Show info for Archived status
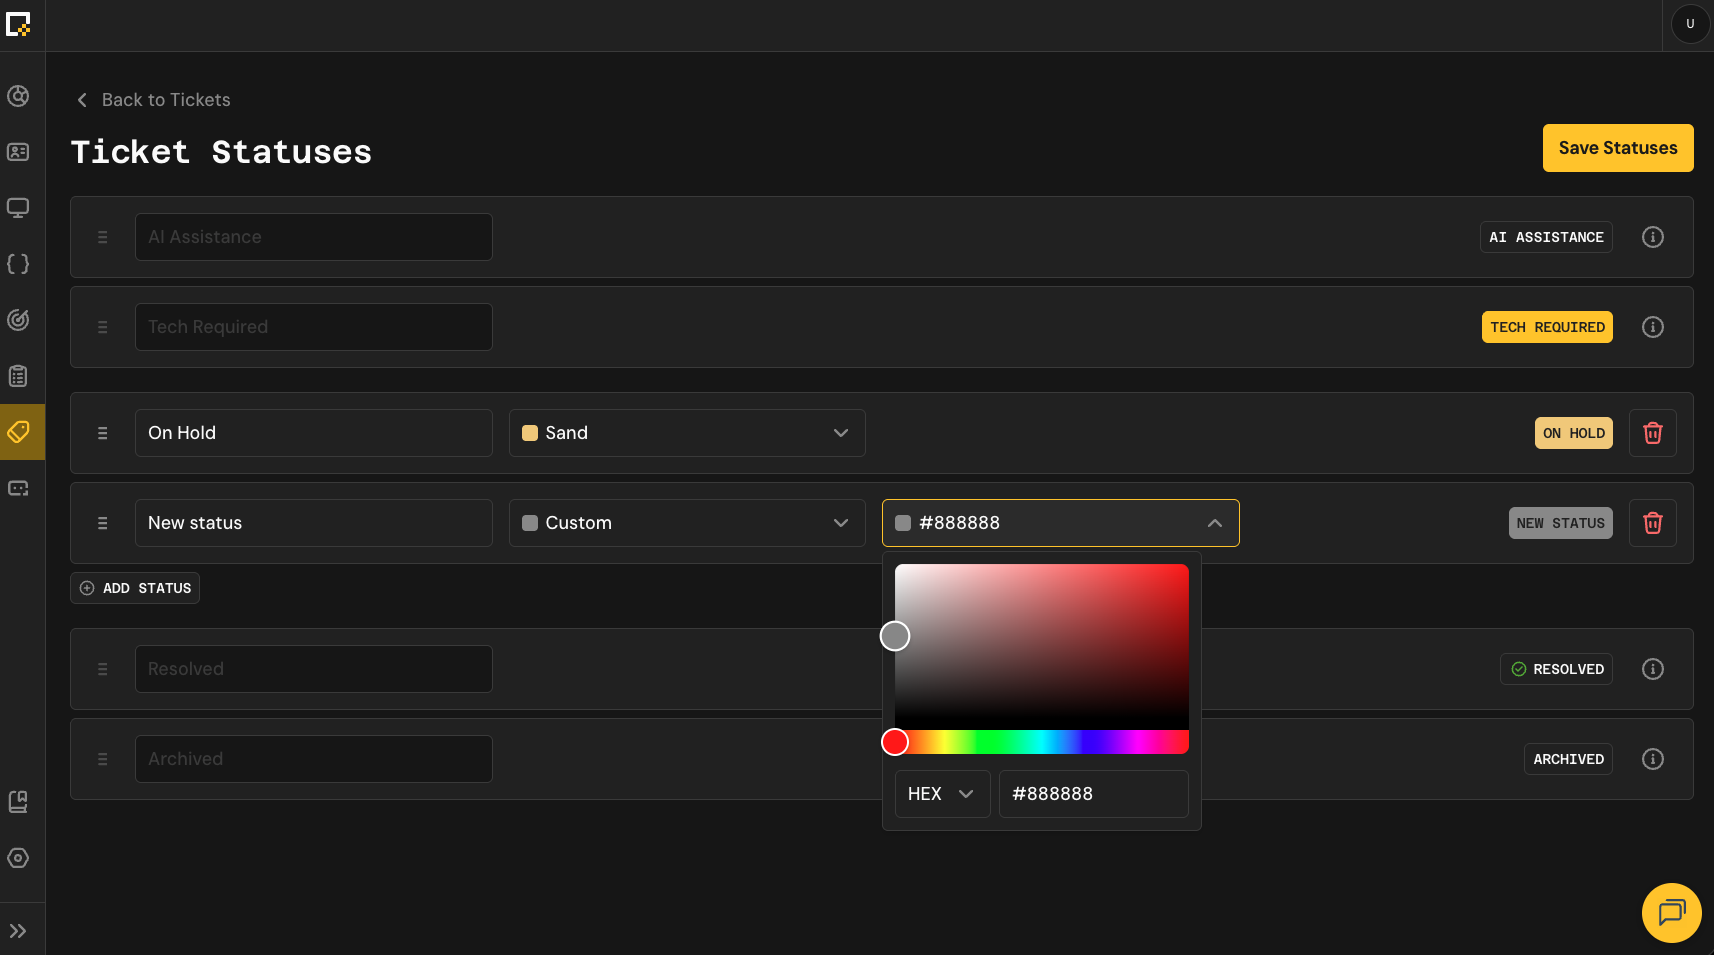1714x955 pixels. [1653, 759]
